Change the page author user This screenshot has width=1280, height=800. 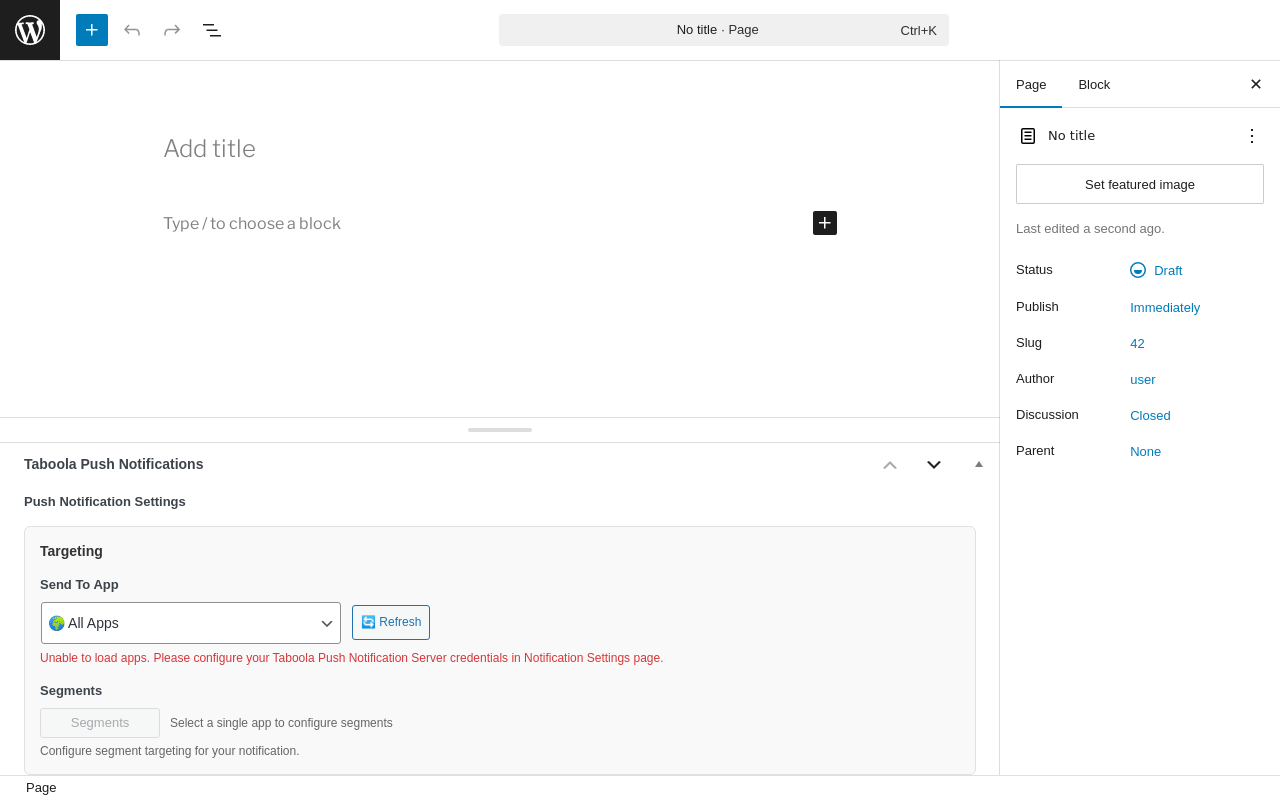[1143, 379]
